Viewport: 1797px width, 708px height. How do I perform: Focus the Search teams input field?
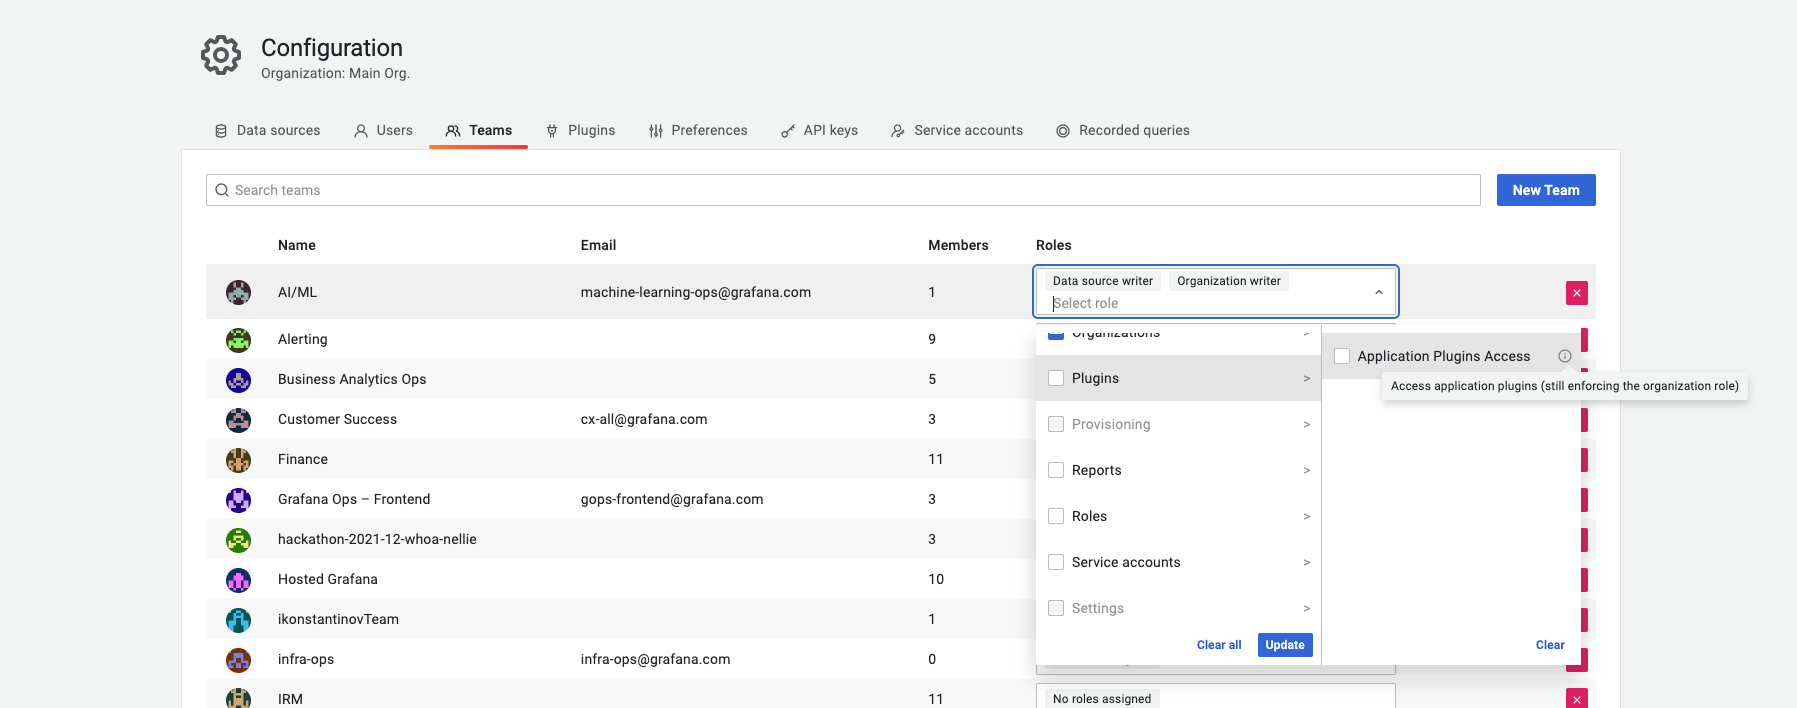click(x=842, y=190)
